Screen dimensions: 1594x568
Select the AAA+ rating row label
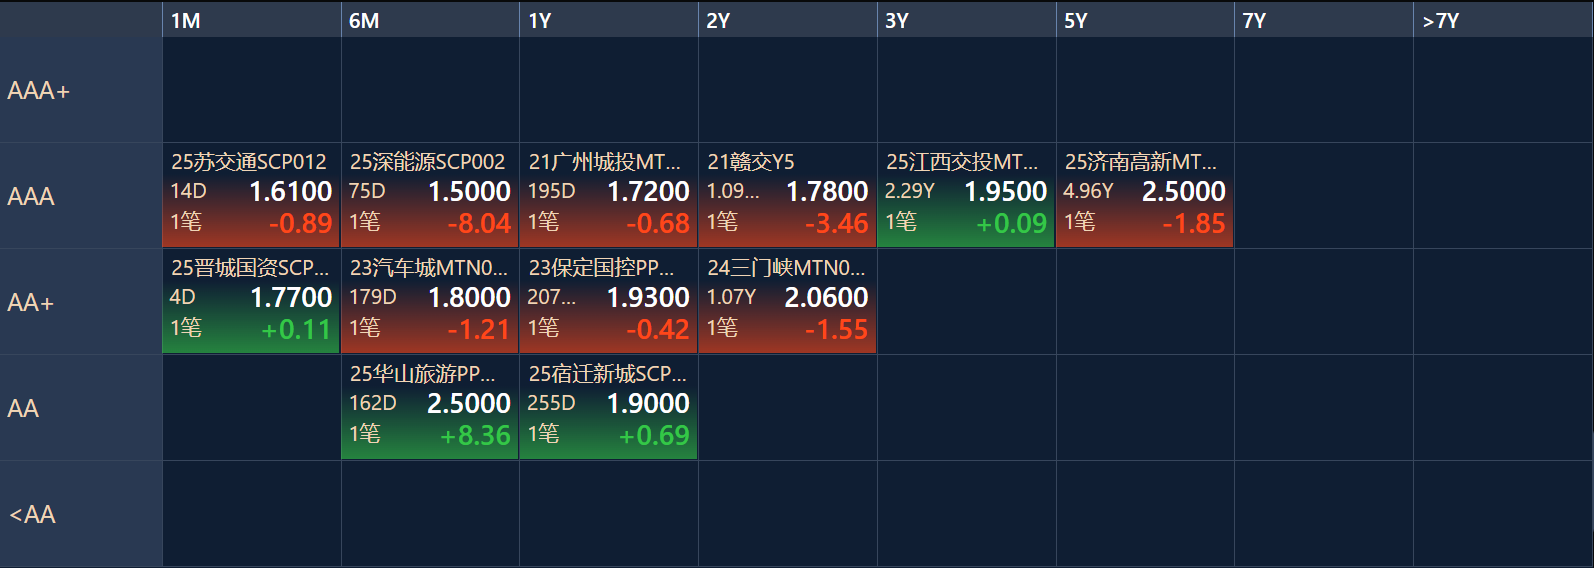coord(80,90)
